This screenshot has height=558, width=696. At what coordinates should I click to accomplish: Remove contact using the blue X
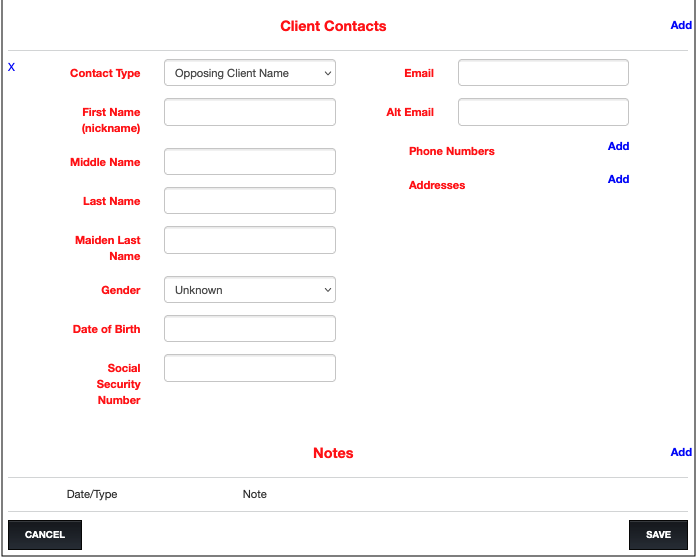click(12, 67)
